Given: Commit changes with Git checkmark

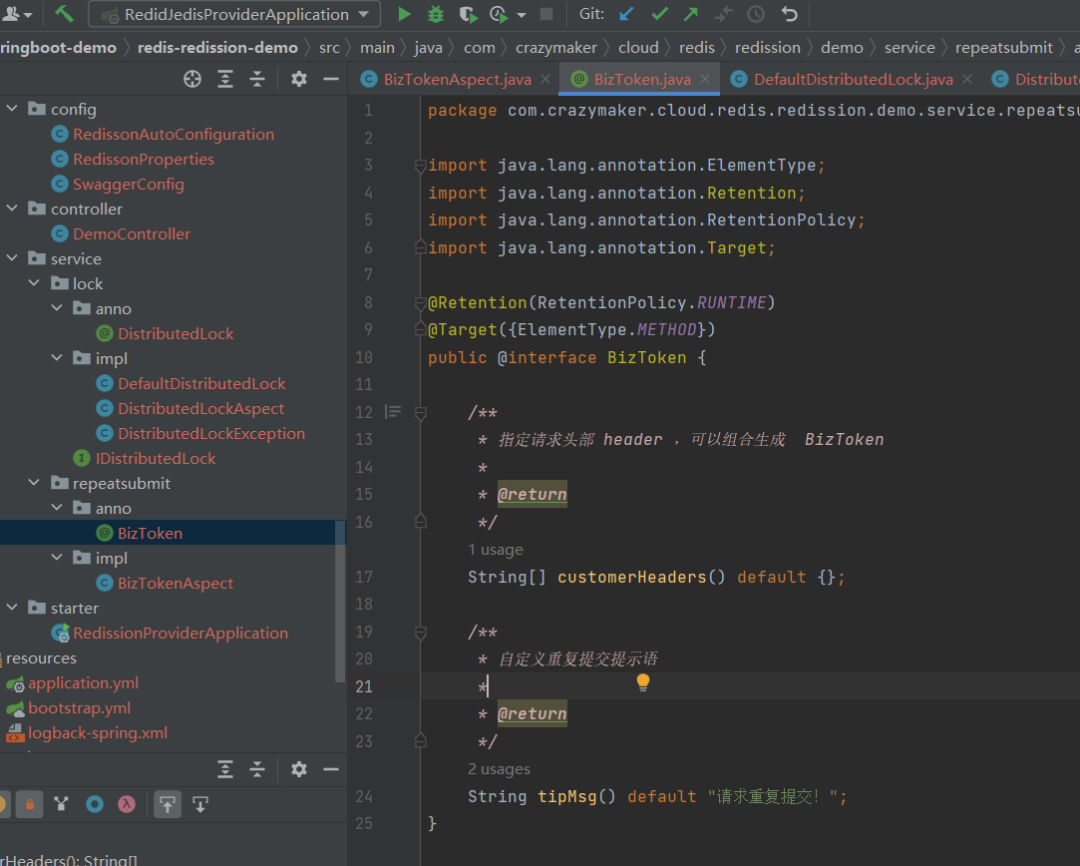Looking at the screenshot, I should pyautogui.click(x=659, y=14).
